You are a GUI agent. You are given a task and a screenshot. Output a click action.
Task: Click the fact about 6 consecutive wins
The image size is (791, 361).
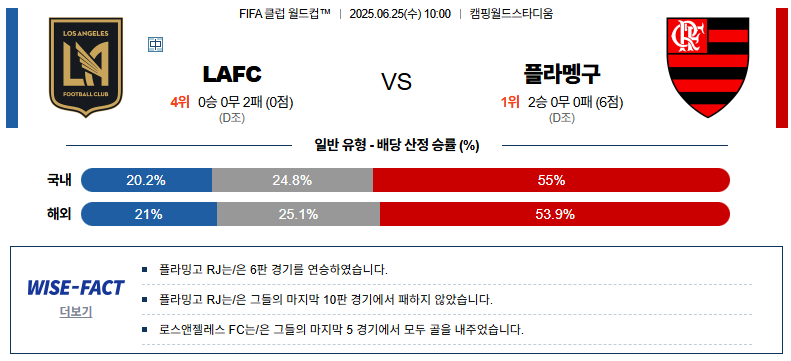tap(273, 270)
